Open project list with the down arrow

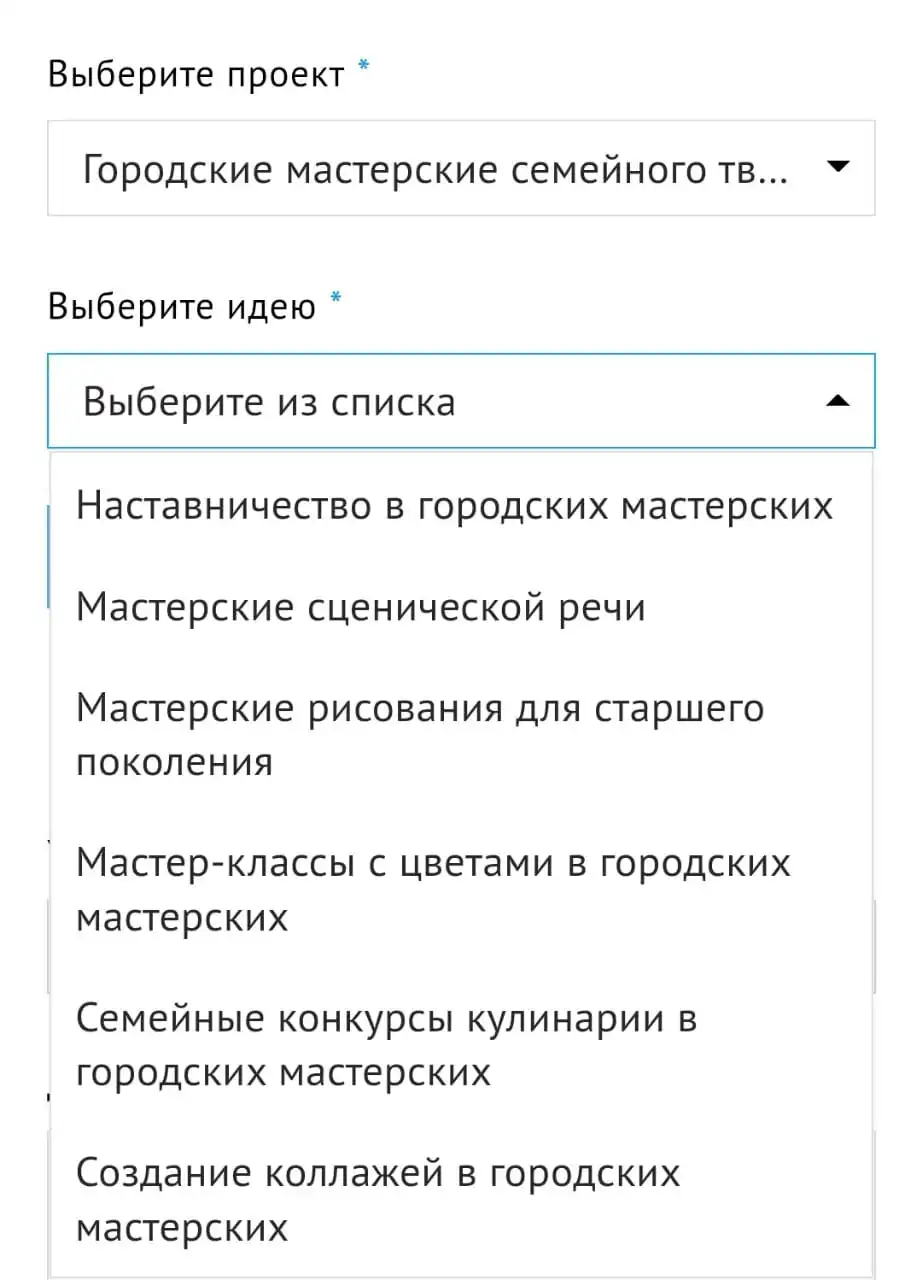(x=839, y=168)
